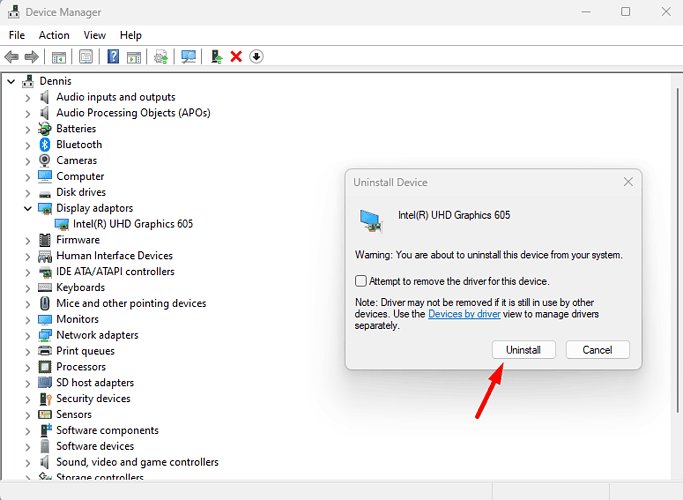The height and width of the screenshot is (500, 683).
Task: Expand the Network adapters category
Action: point(28,335)
